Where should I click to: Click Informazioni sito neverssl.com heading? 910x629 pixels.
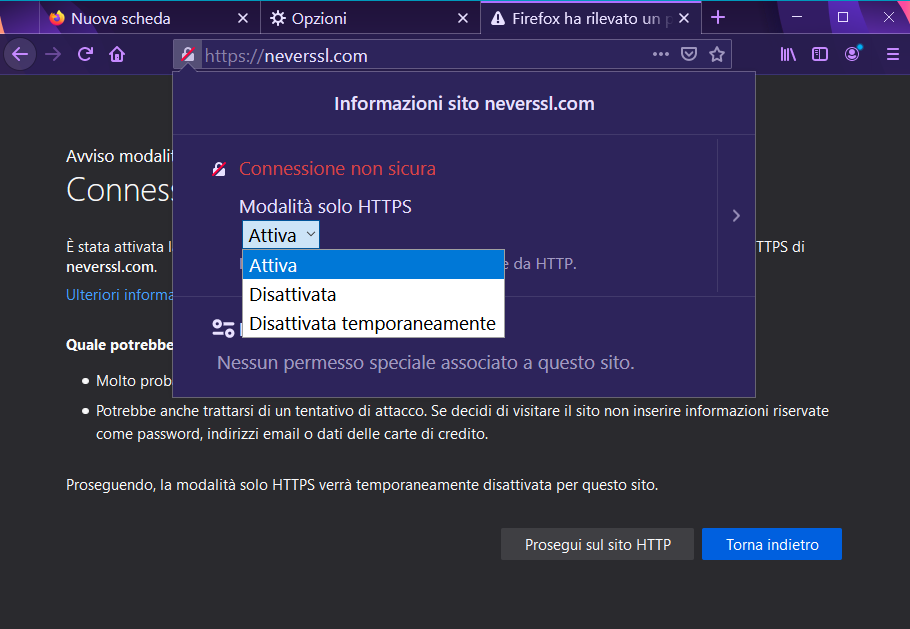464,104
